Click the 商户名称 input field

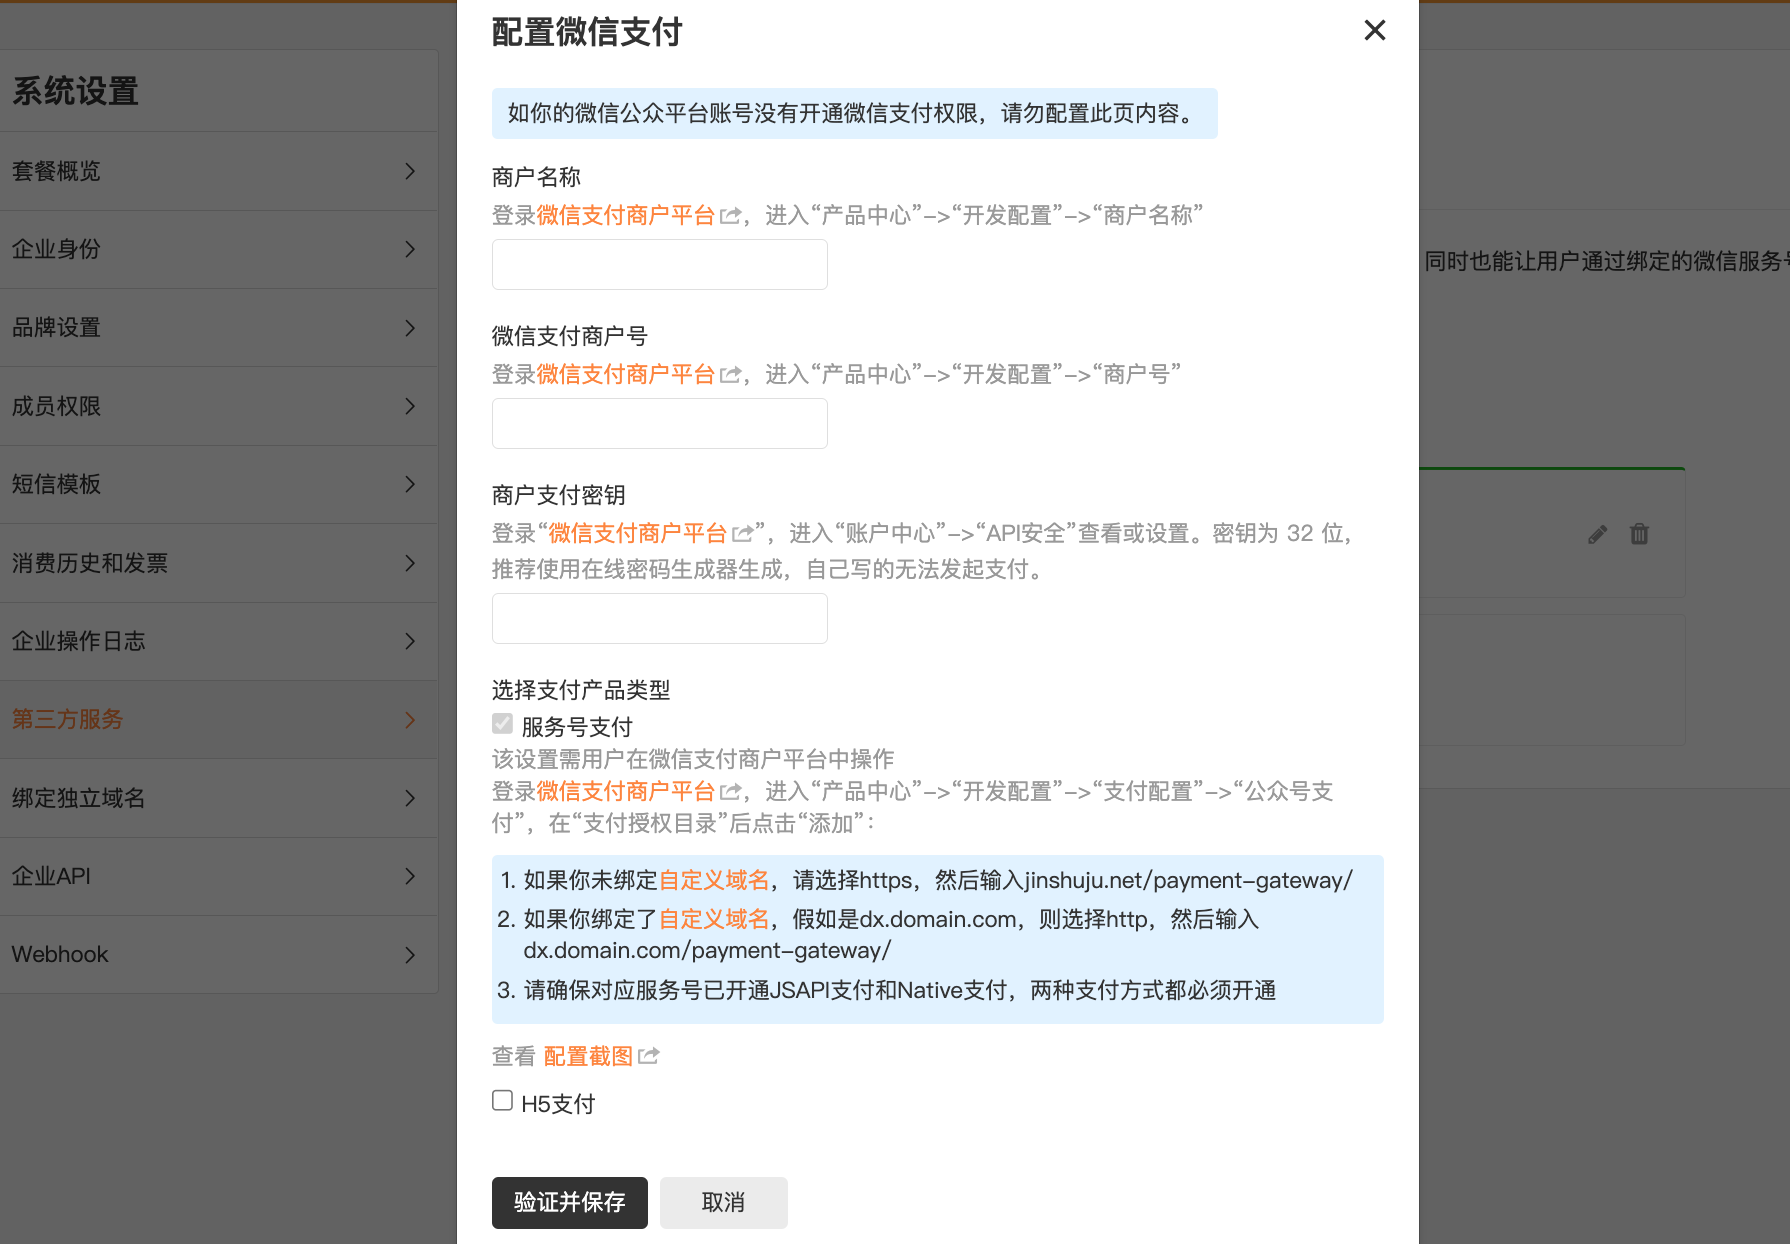click(x=660, y=265)
